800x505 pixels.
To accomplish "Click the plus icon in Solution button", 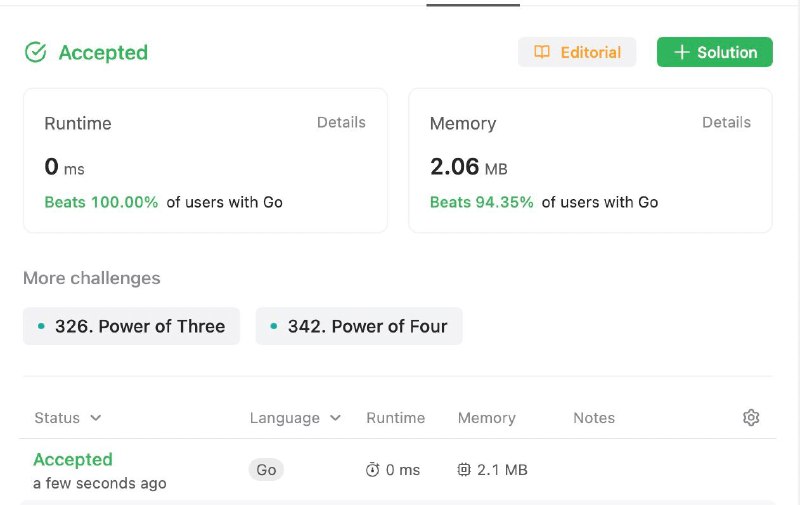I will (x=682, y=52).
